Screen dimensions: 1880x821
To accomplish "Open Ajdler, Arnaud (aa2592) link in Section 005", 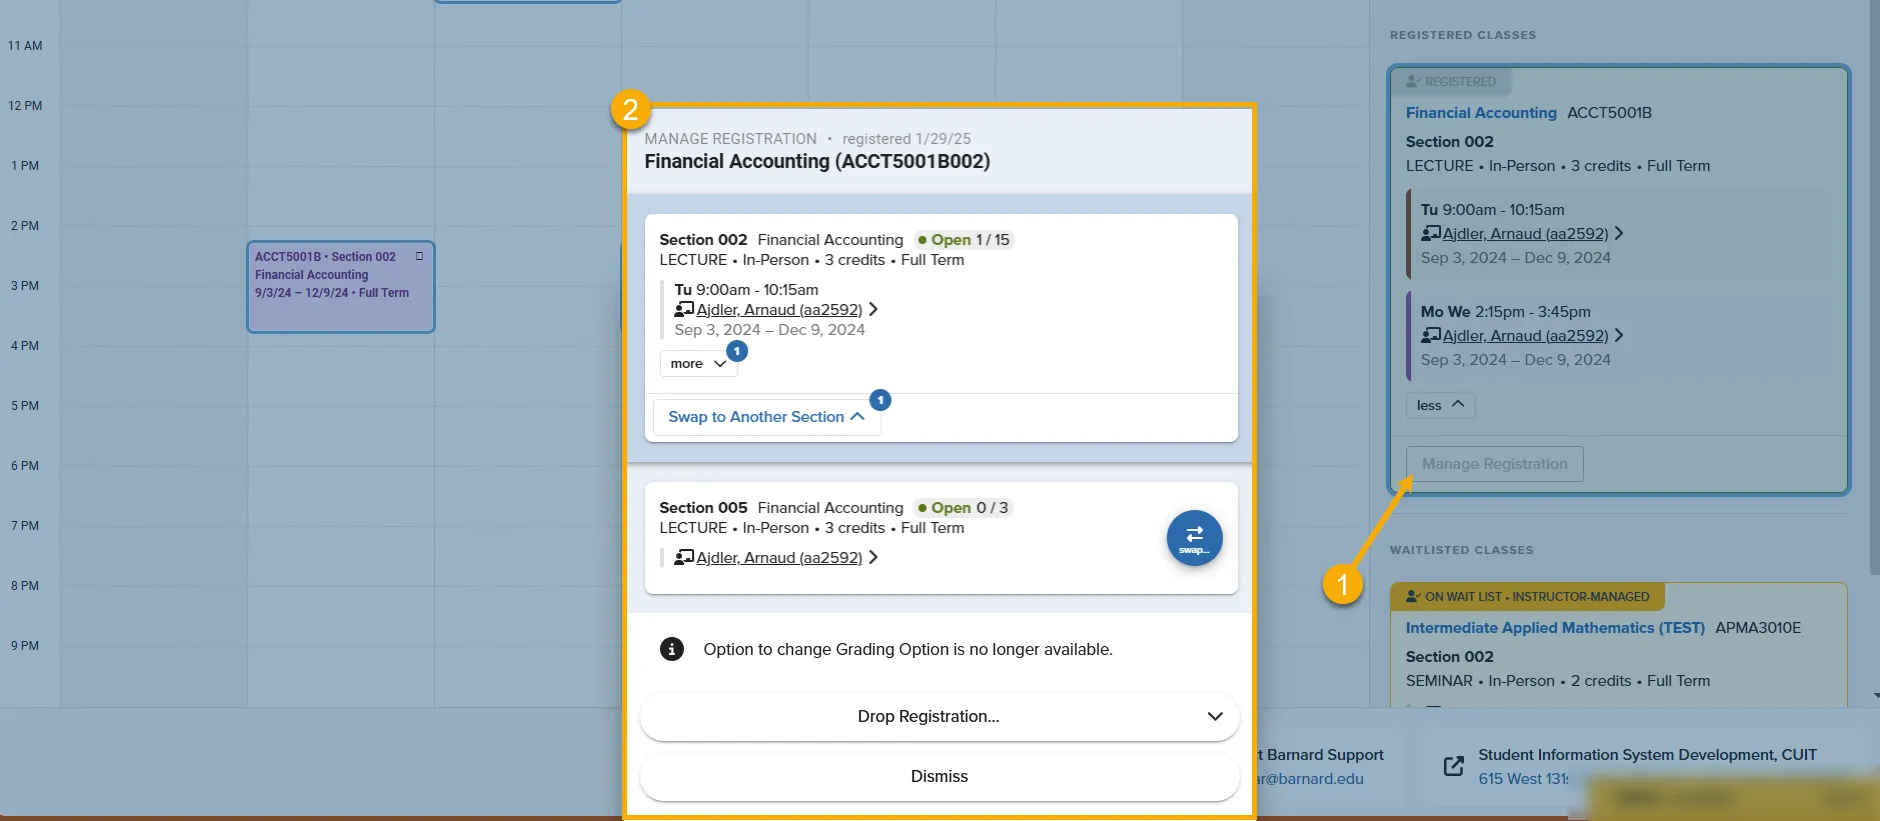I will [779, 558].
